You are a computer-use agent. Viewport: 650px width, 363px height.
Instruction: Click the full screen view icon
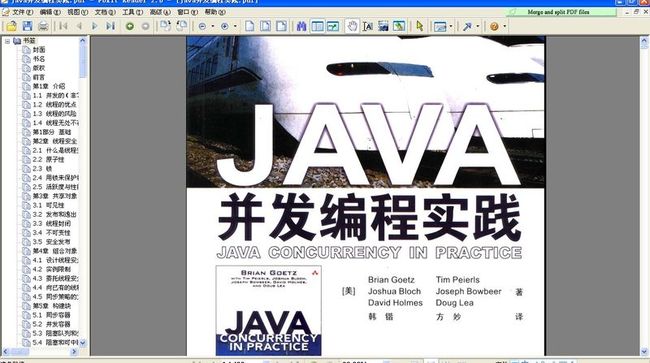(x=333, y=26)
